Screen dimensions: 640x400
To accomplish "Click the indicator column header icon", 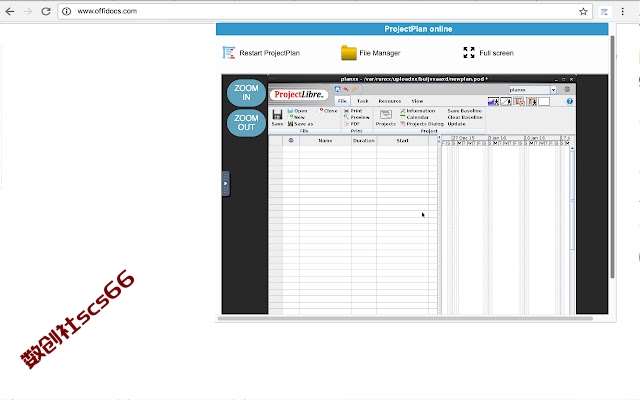I will 291,140.
